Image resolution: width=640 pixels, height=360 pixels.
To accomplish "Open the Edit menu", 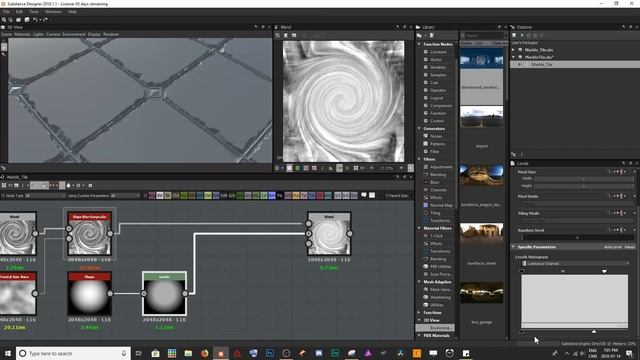I will pyautogui.click(x=19, y=12).
